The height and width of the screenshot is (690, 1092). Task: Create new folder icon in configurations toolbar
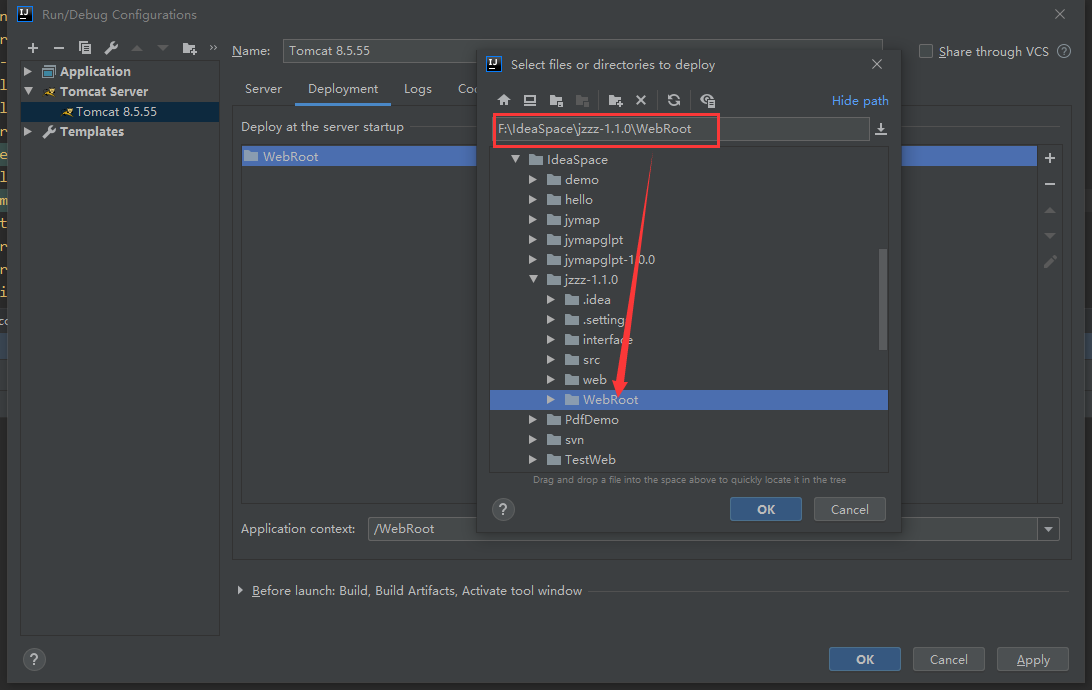click(x=189, y=48)
